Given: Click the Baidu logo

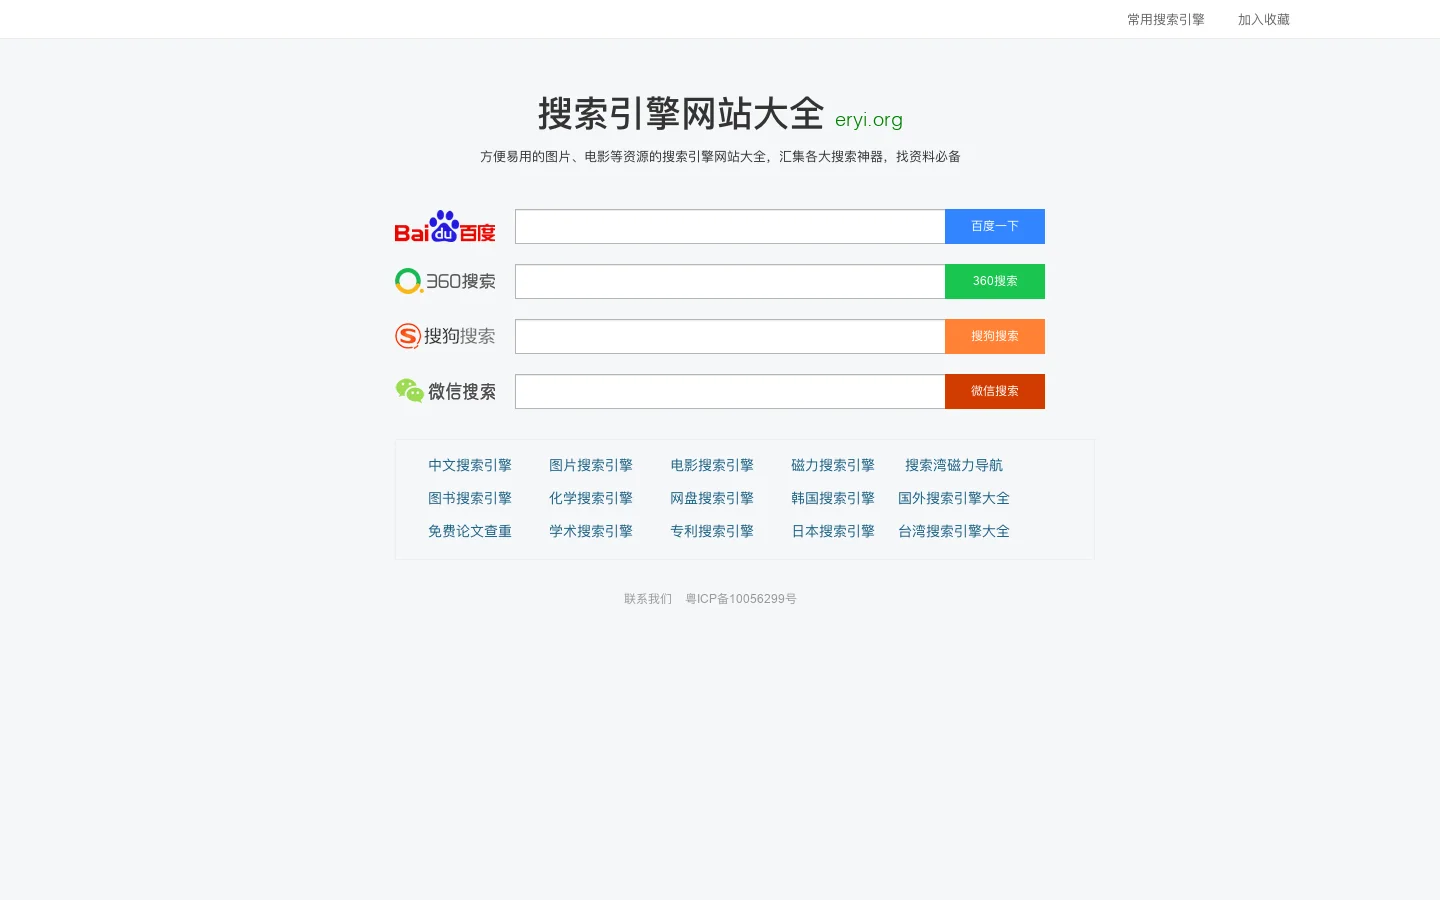Looking at the screenshot, I should tap(445, 227).
